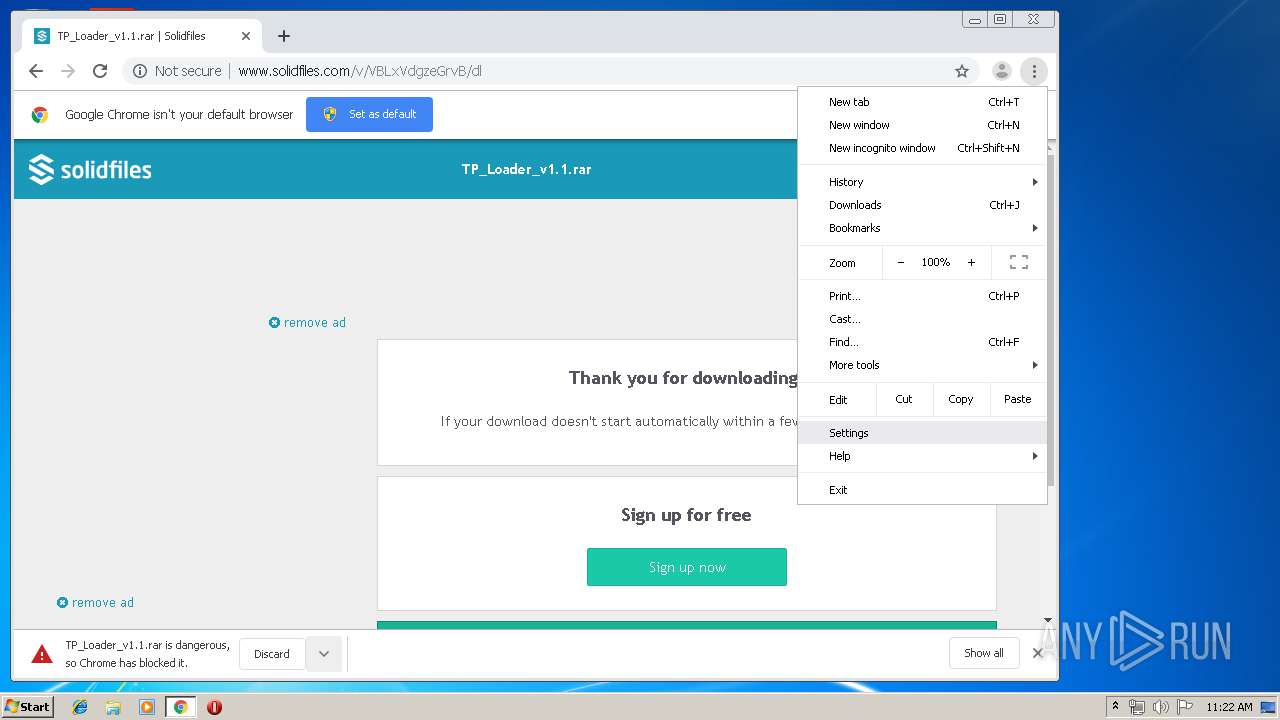Image resolution: width=1280 pixels, height=720 pixels.
Task: Reload the Solidfiles page
Action: click(100, 71)
